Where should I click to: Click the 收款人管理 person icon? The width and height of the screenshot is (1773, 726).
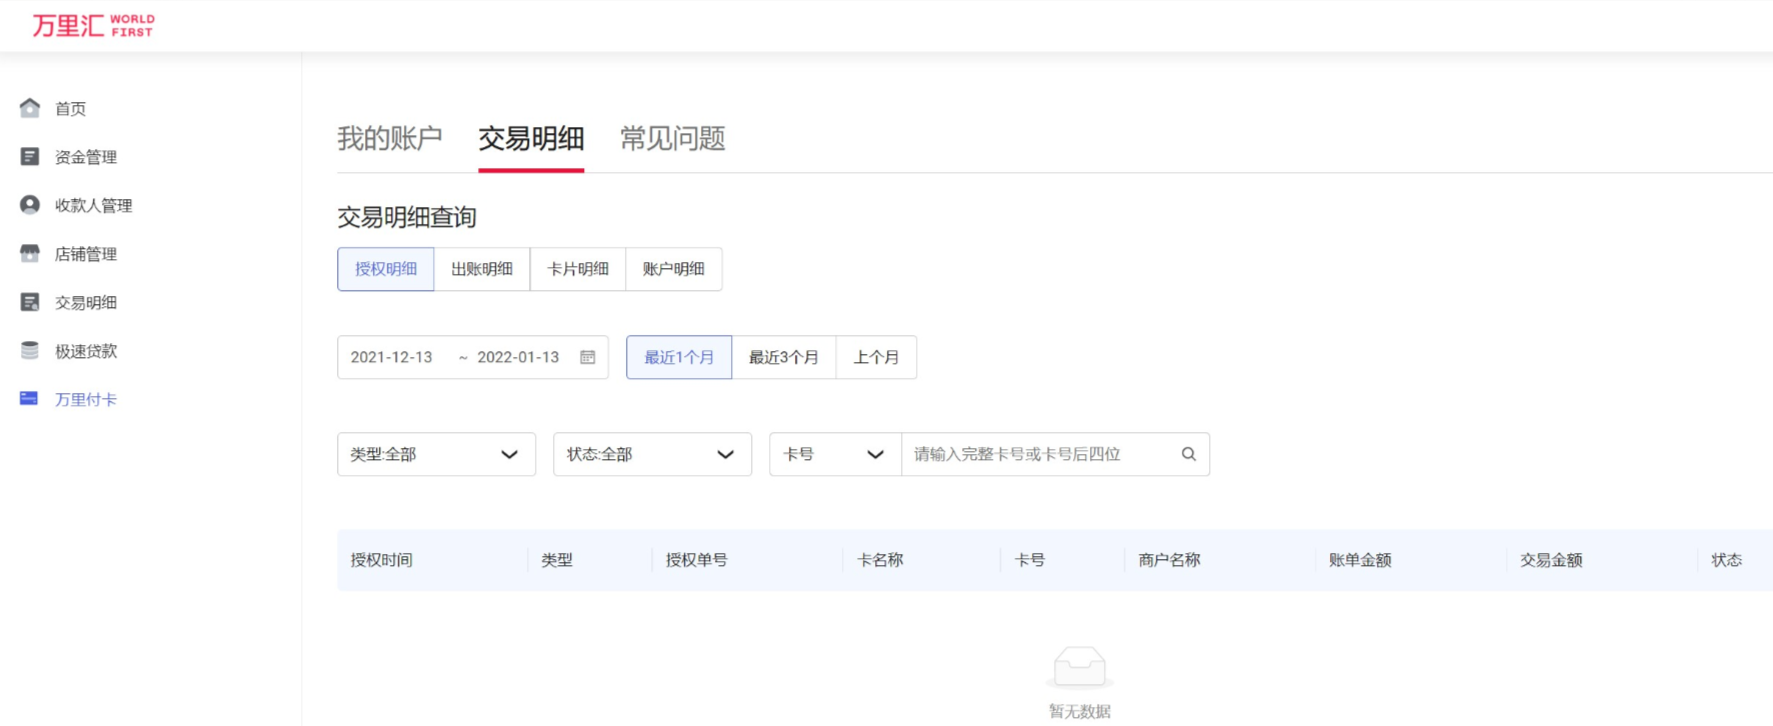point(30,205)
